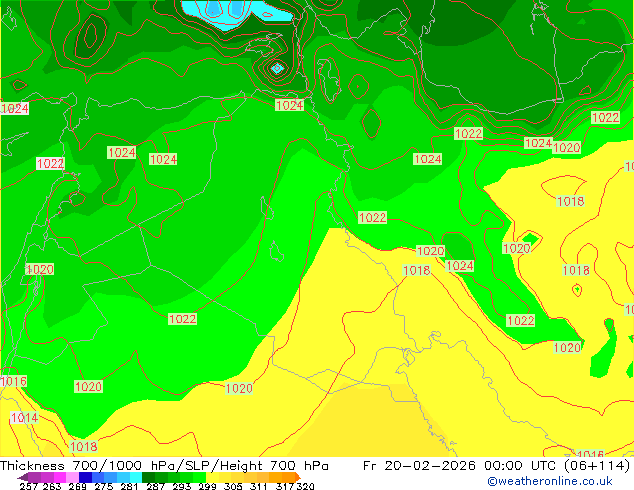Screen dimensions: 634x490
Task: Click the legend value 275
Action: [104, 486]
